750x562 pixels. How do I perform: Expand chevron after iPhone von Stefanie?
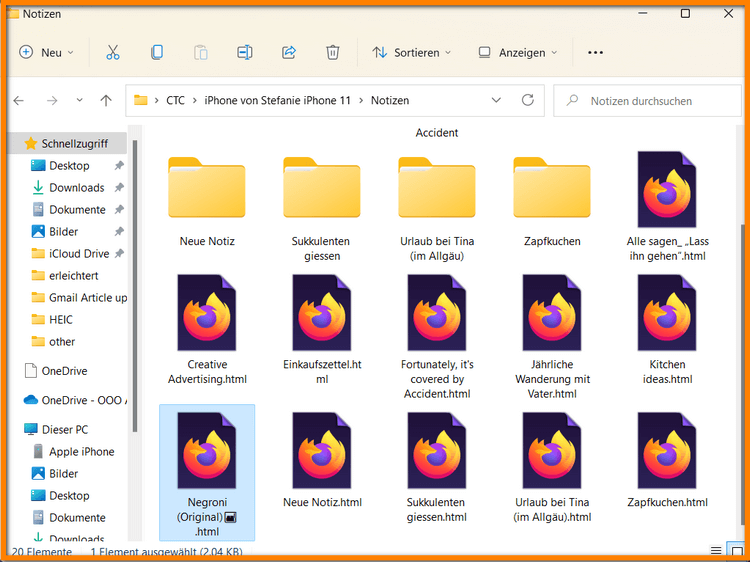361,100
